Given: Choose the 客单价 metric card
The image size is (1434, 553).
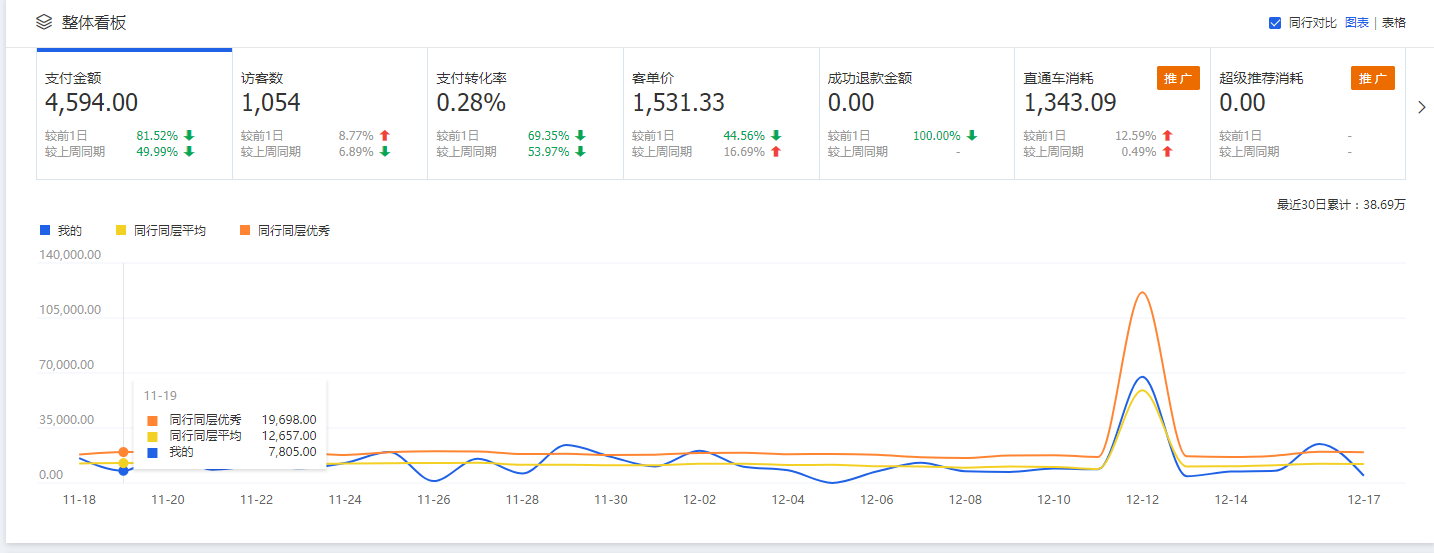Looking at the screenshot, I should [720, 114].
